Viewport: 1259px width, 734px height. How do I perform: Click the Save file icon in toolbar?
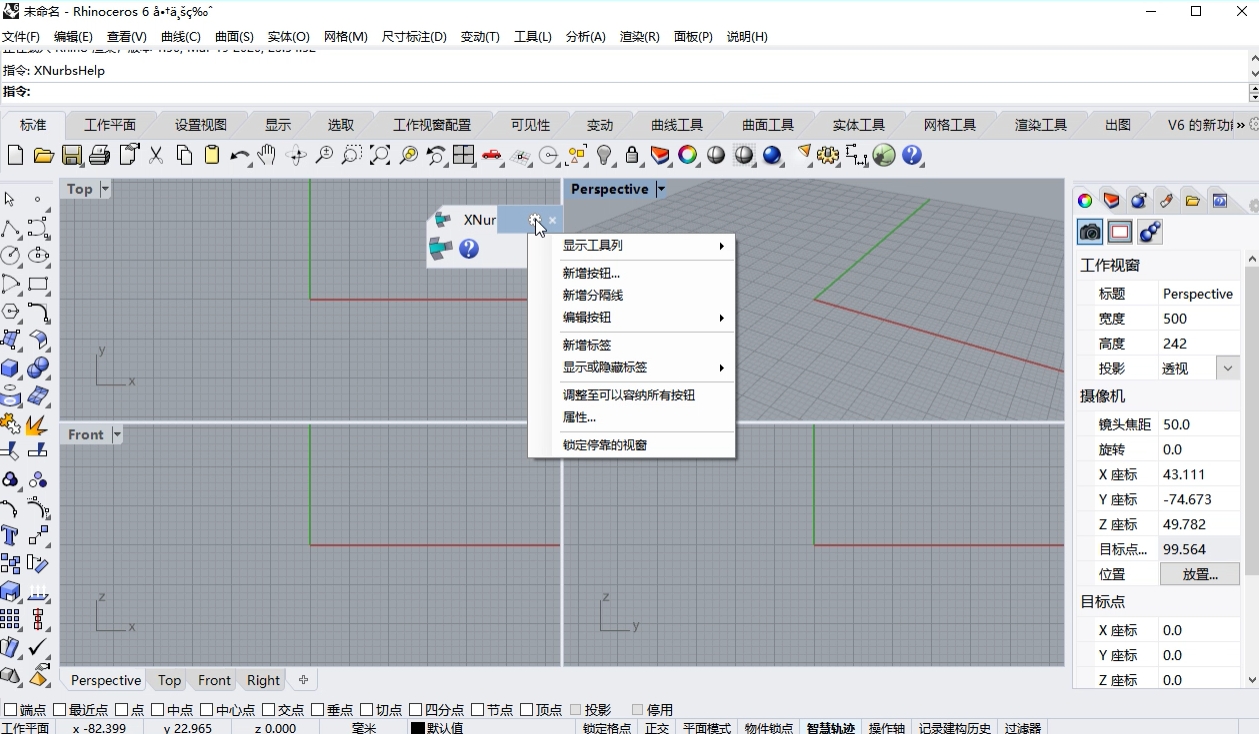[71, 155]
